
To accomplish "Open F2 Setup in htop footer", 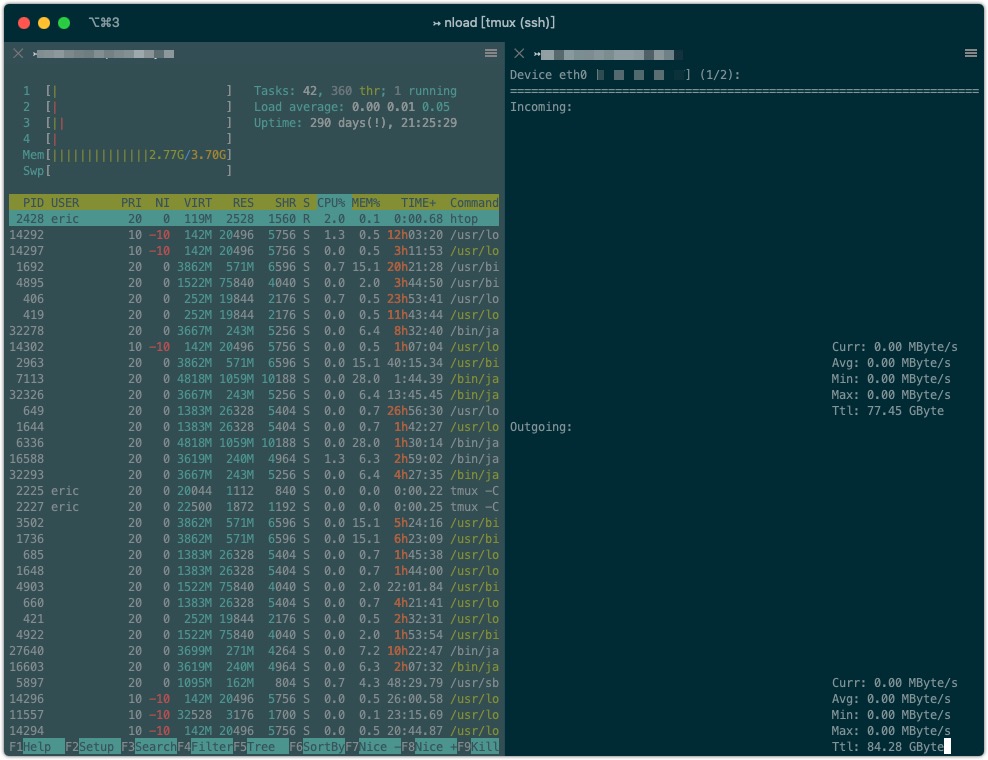I will coord(93,747).
